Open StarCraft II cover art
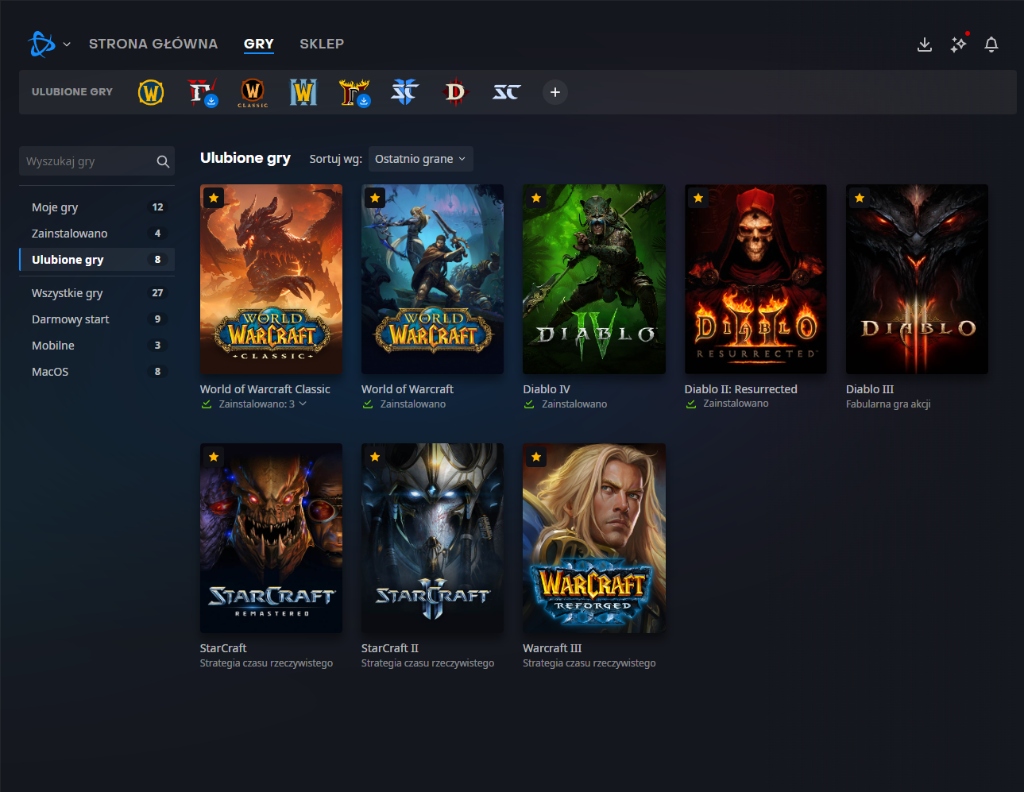This screenshot has height=792, width=1024. point(432,538)
